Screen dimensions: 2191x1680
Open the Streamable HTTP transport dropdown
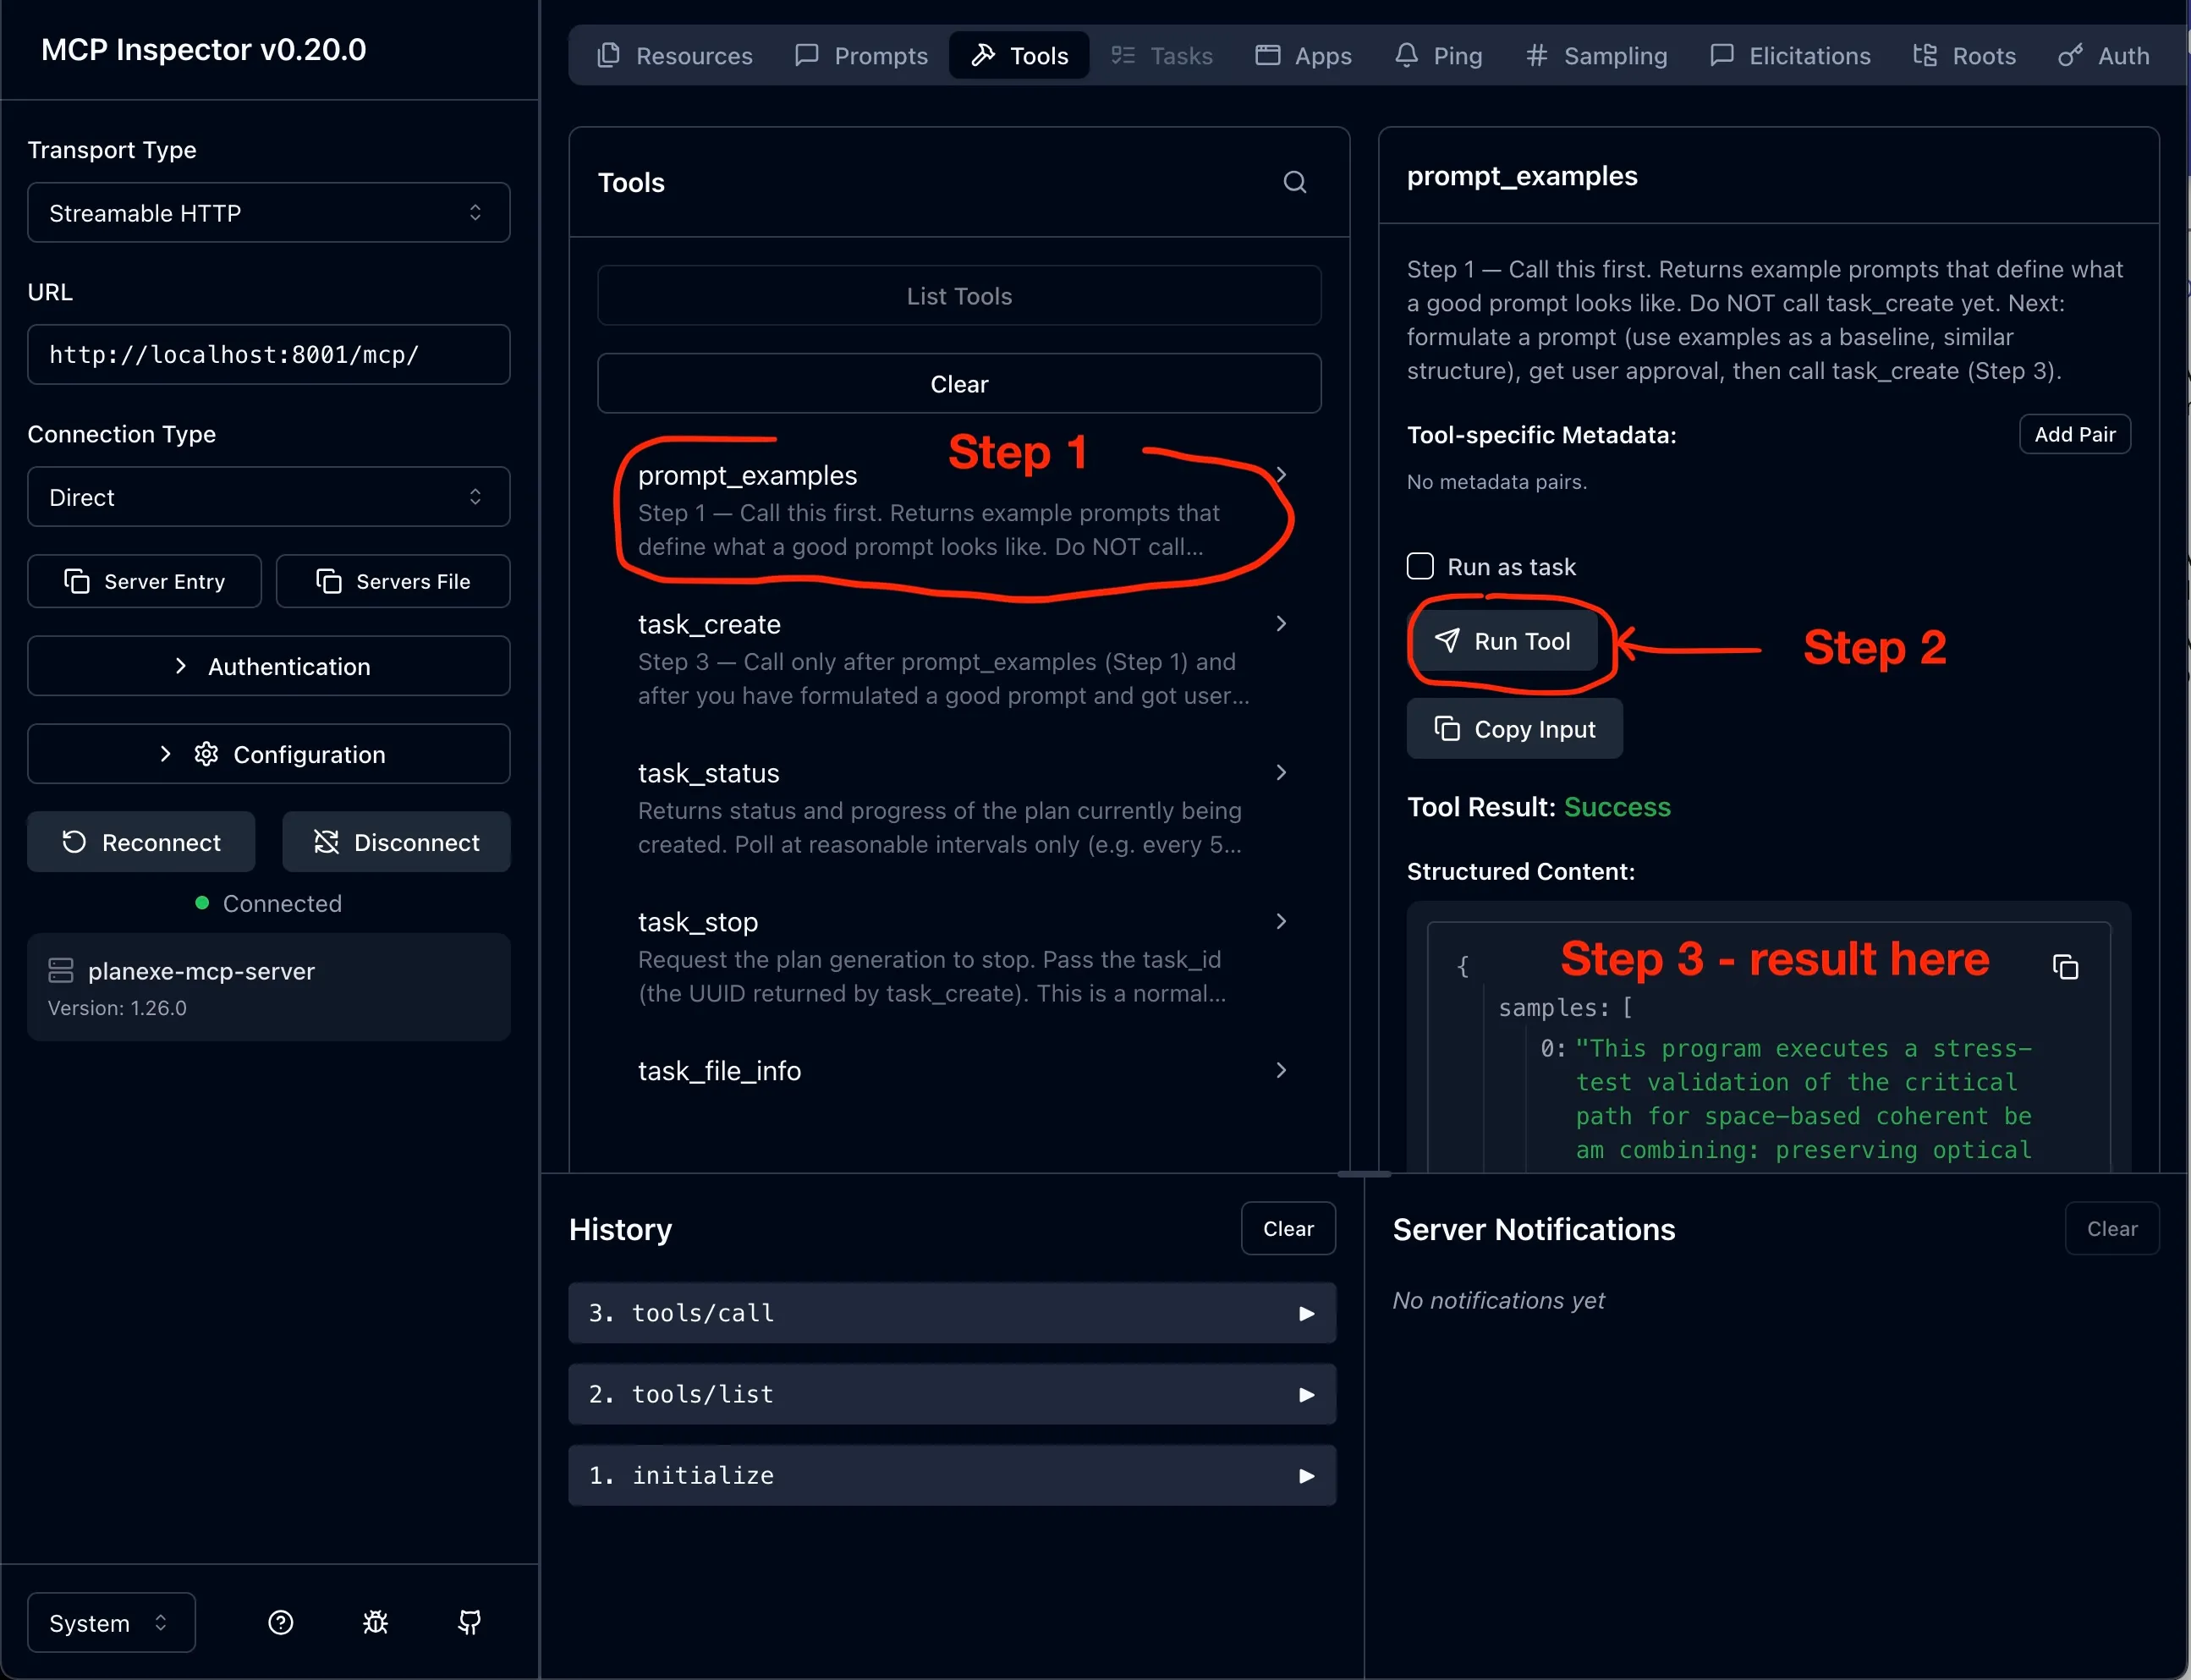coord(267,212)
